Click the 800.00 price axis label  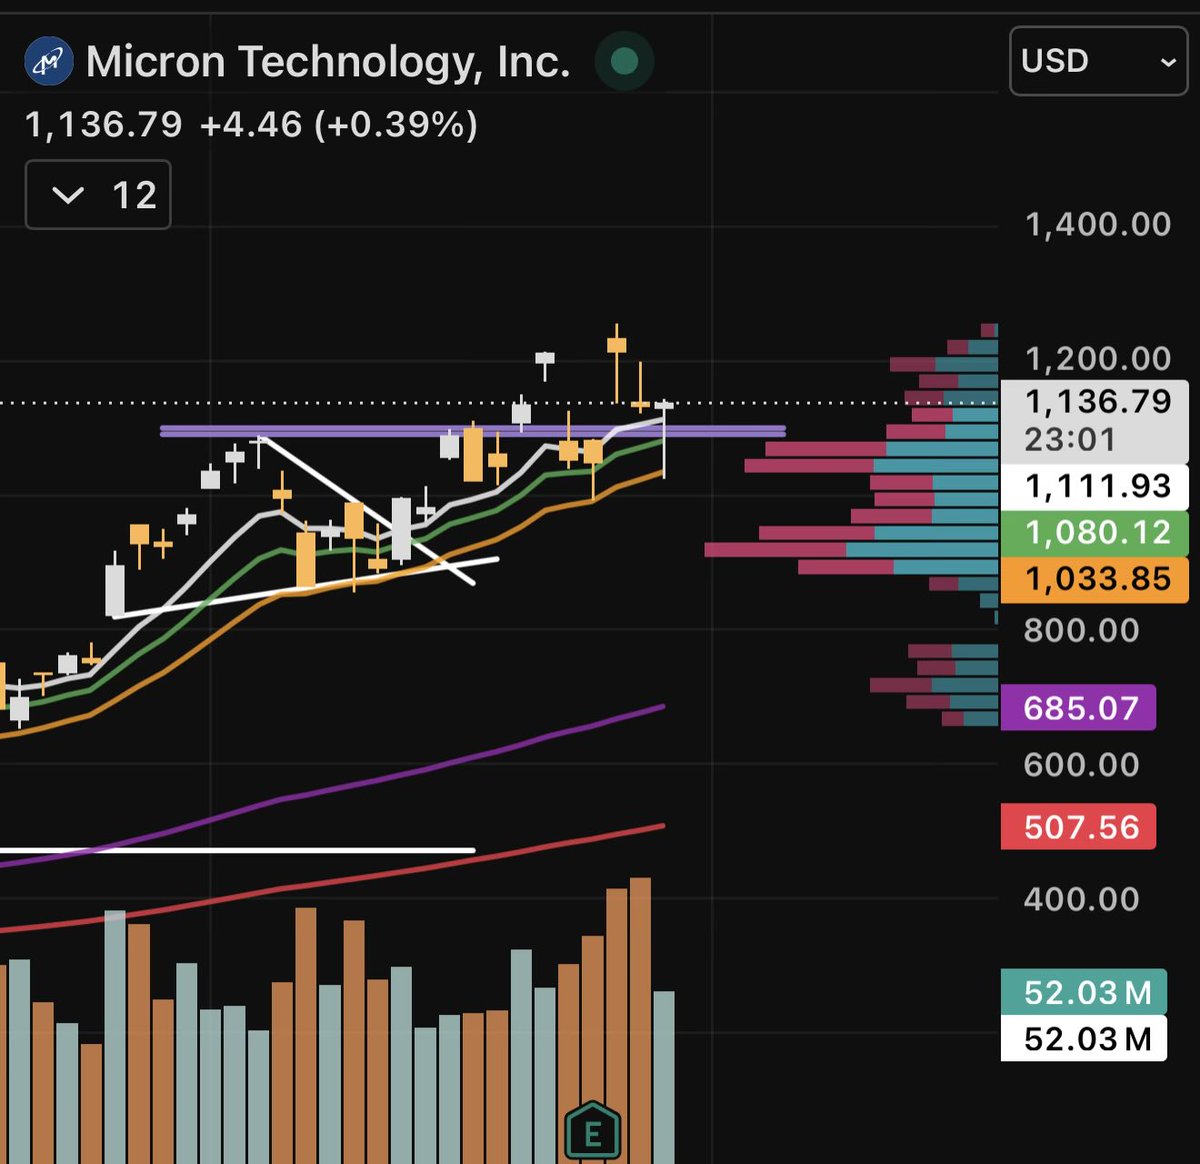(1081, 630)
